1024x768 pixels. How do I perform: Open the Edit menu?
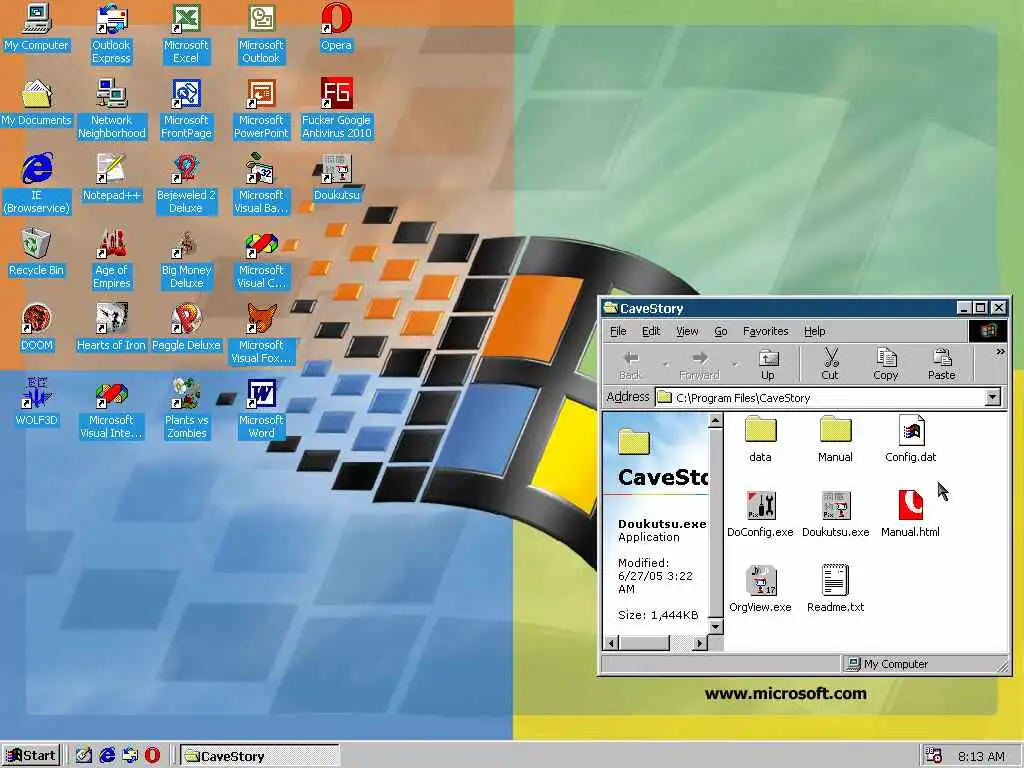651,331
